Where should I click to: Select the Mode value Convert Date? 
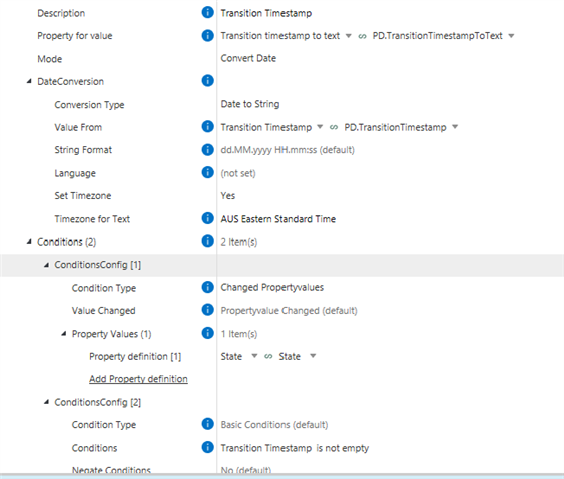(x=248, y=58)
